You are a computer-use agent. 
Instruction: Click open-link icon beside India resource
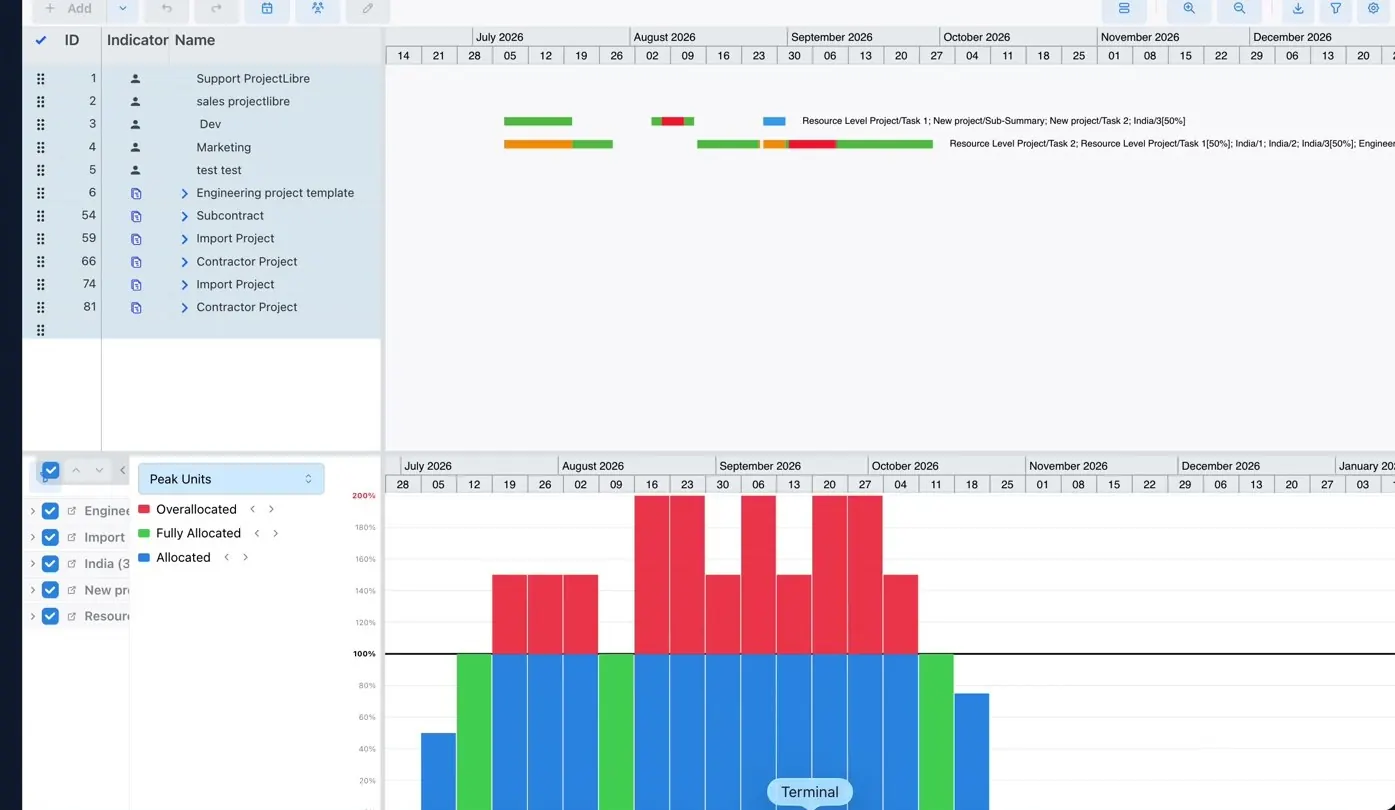tap(71, 564)
